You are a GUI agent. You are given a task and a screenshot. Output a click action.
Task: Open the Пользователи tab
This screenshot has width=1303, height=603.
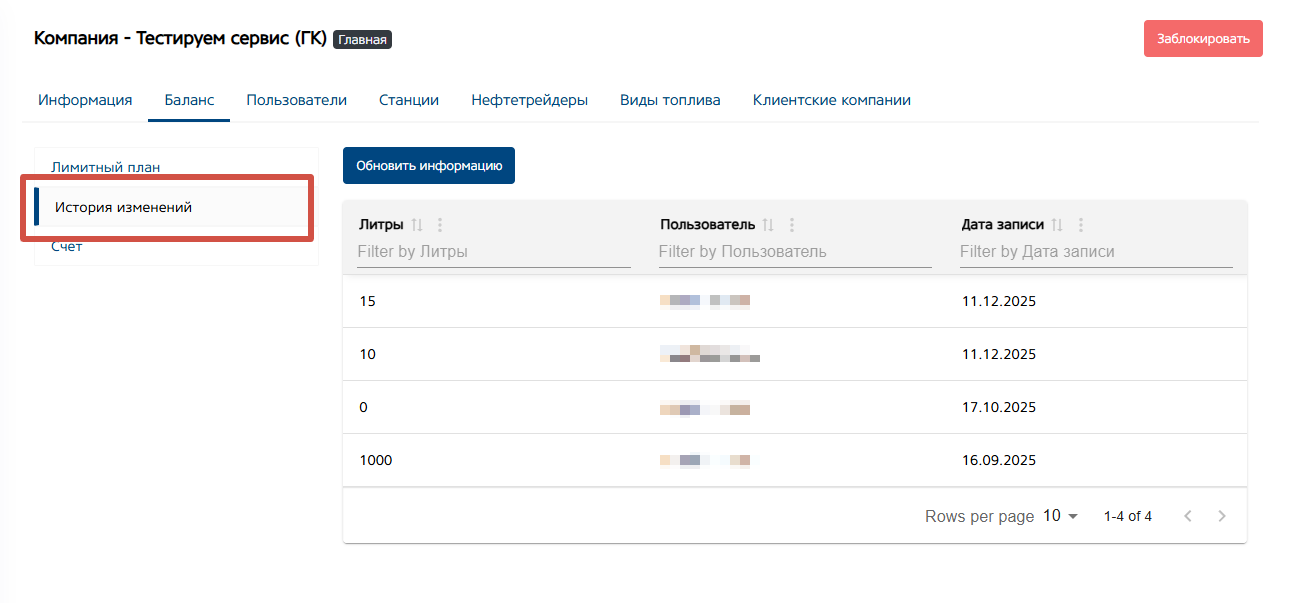click(x=297, y=100)
